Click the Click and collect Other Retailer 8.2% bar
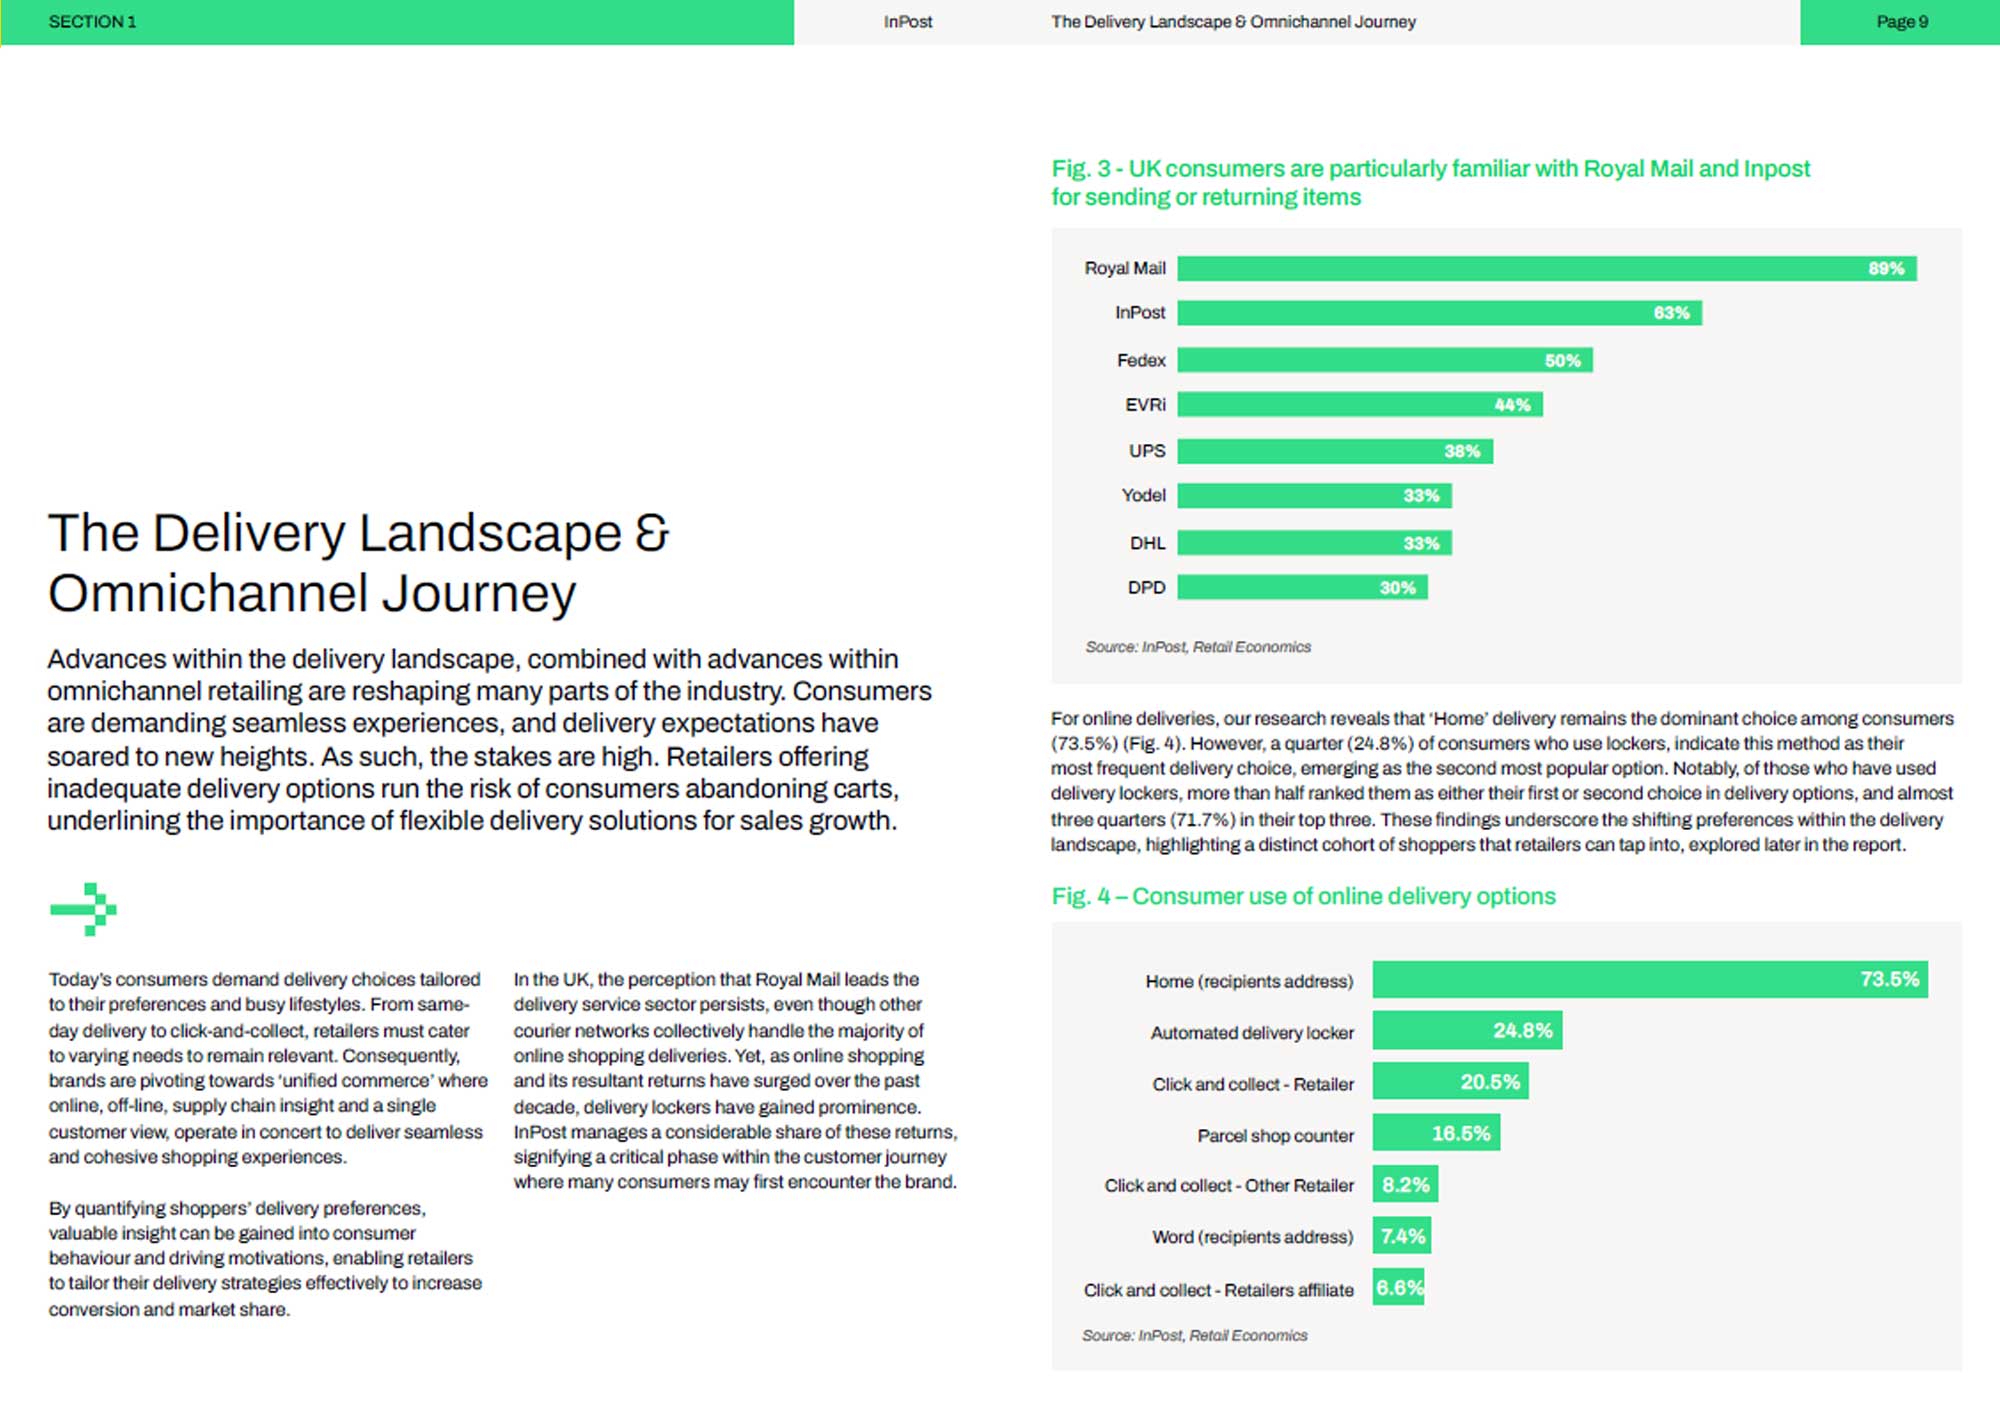 [x=1404, y=1185]
